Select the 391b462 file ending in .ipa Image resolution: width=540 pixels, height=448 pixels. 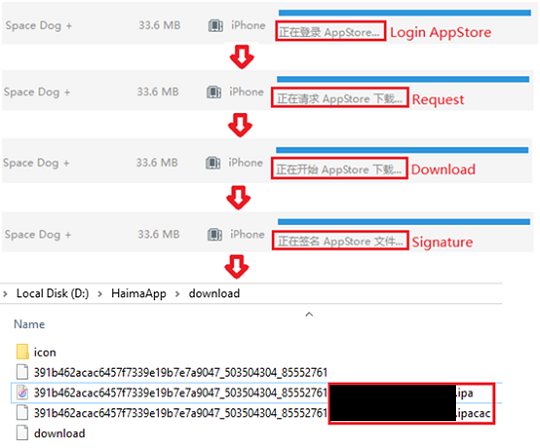coord(253,393)
